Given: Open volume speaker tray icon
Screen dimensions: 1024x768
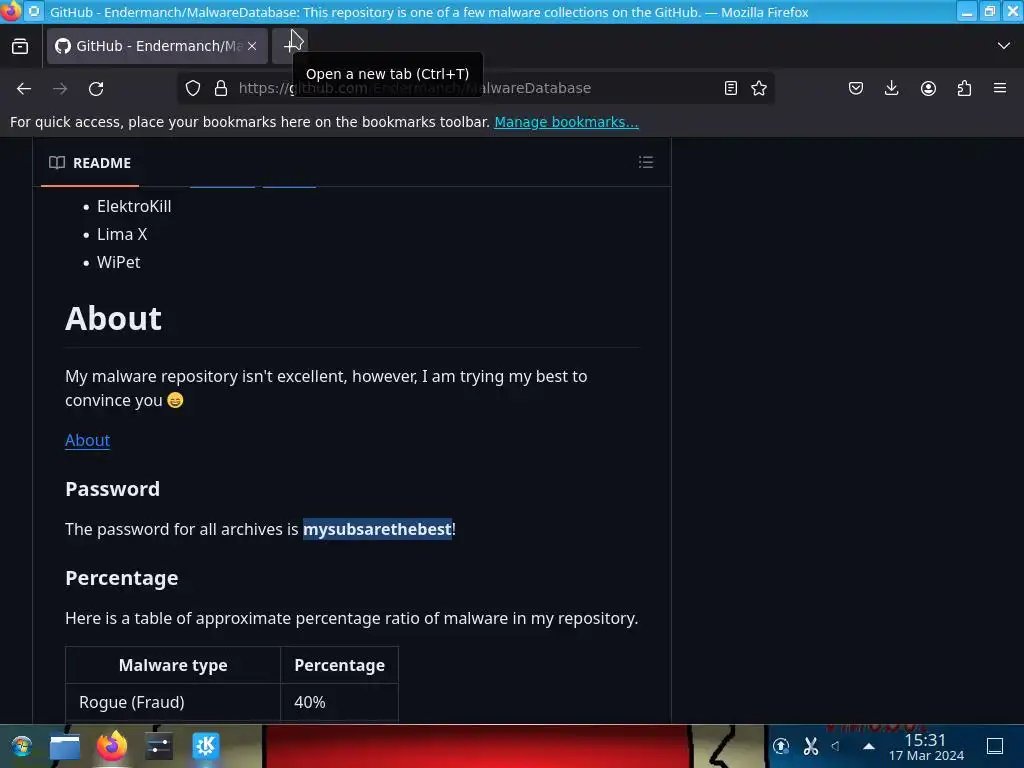Looking at the screenshot, I should click(837, 746).
